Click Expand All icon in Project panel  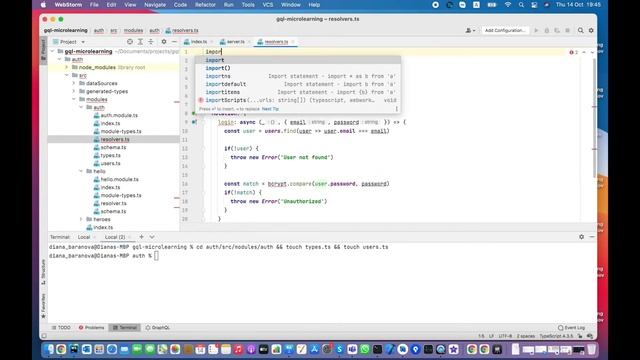[140, 42]
